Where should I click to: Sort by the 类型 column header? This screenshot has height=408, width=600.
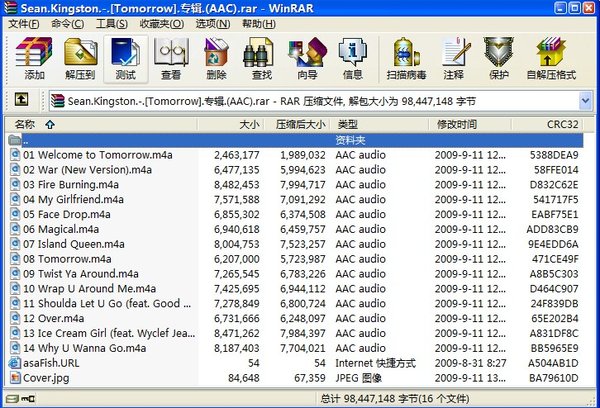pyautogui.click(x=380, y=124)
